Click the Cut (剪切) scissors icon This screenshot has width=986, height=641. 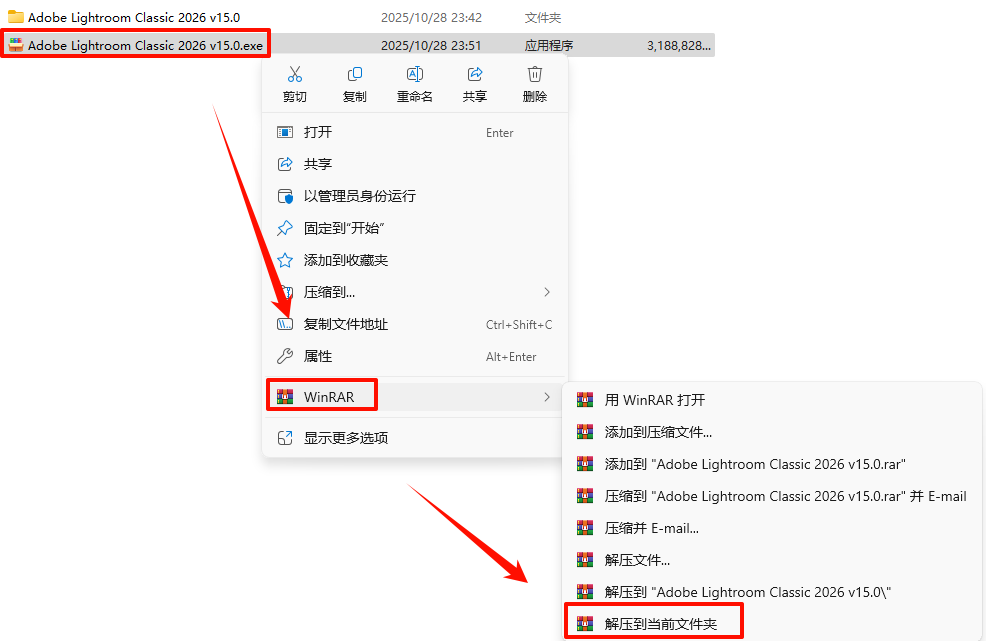click(294, 74)
